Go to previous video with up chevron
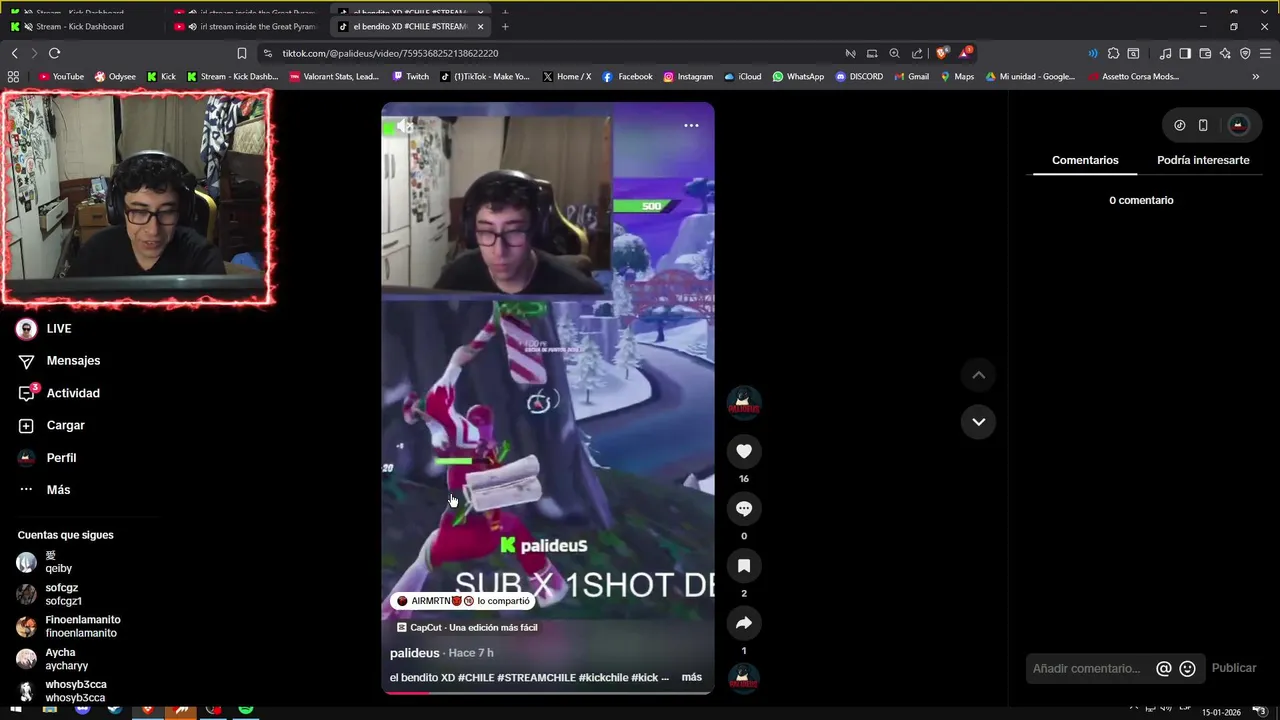The image size is (1280, 720). (979, 375)
